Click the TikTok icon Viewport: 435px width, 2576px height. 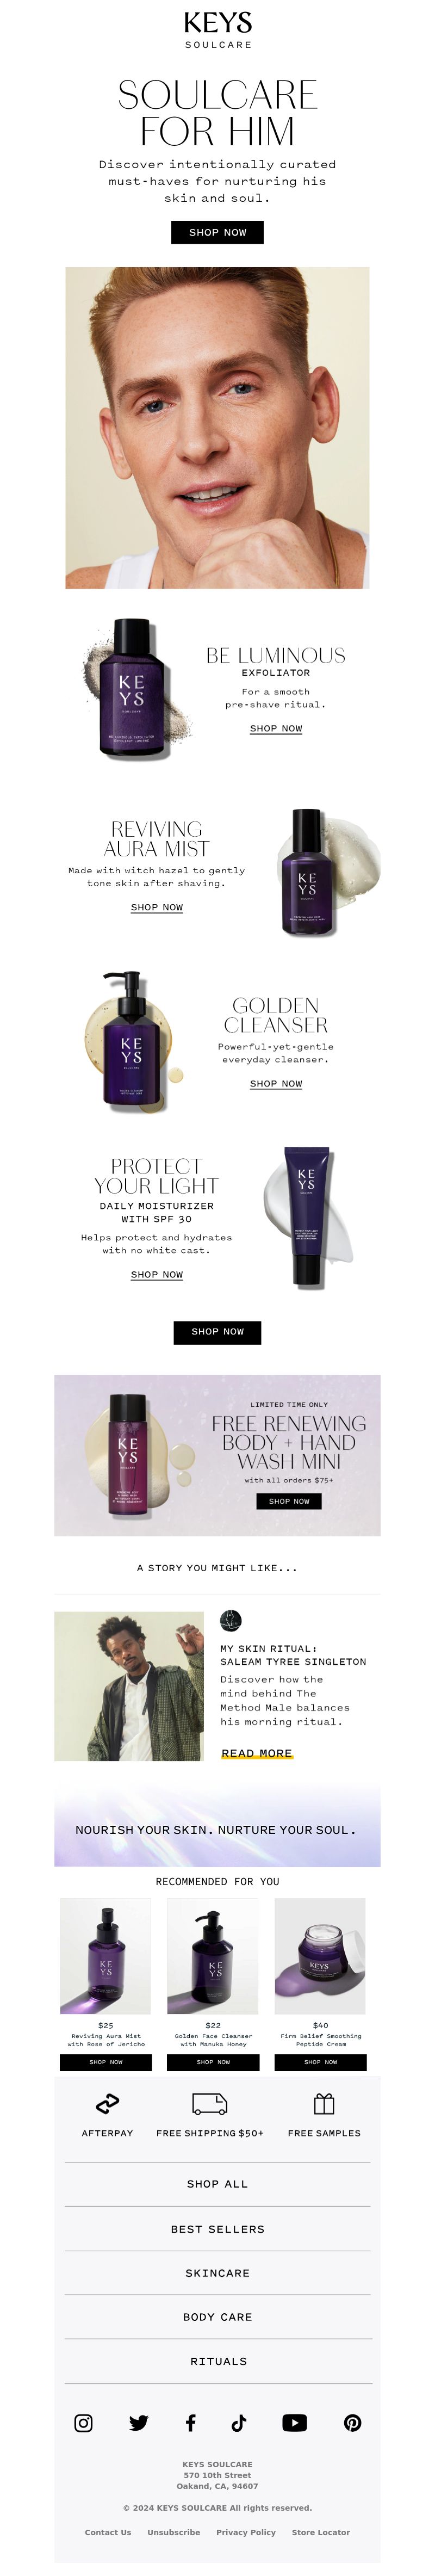pyautogui.click(x=239, y=2422)
